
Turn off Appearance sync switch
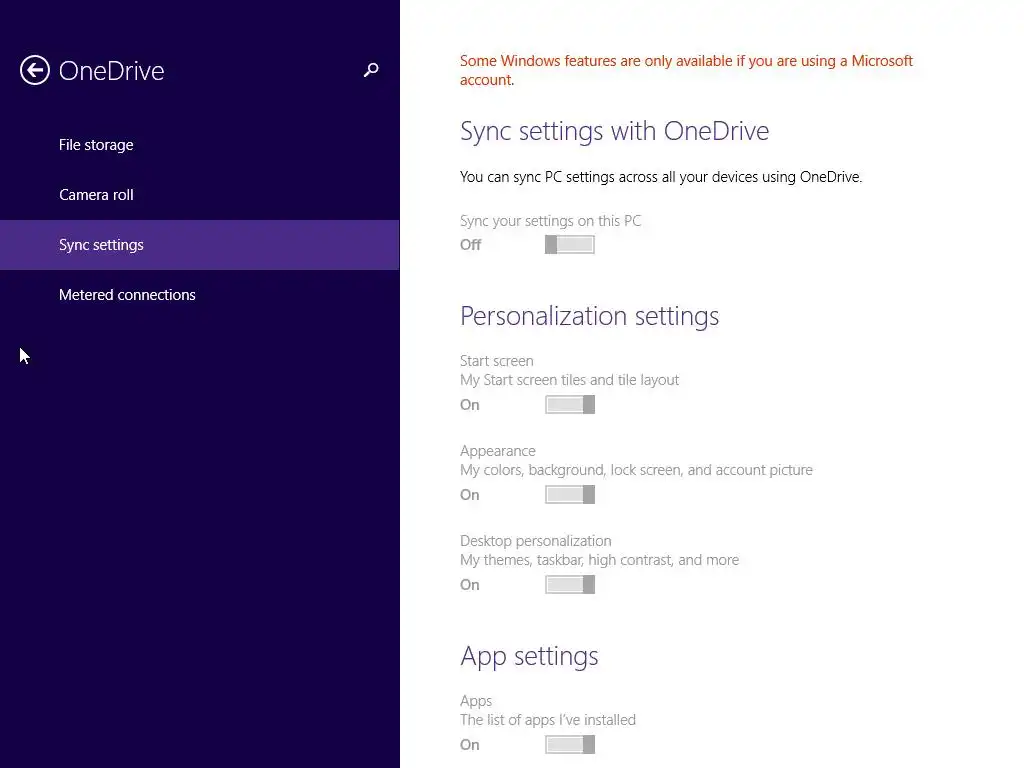click(570, 495)
